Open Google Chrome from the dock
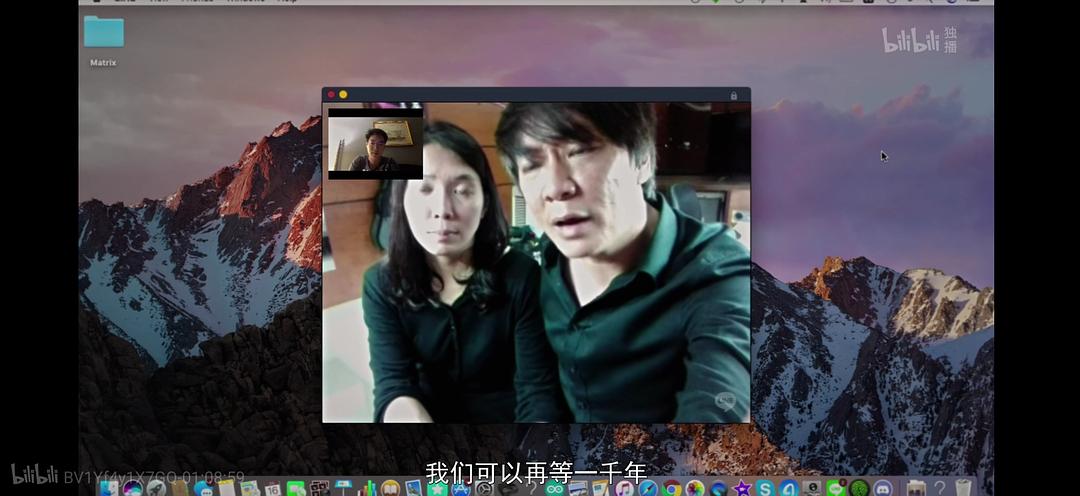This screenshot has height=496, width=1080. click(x=672, y=488)
